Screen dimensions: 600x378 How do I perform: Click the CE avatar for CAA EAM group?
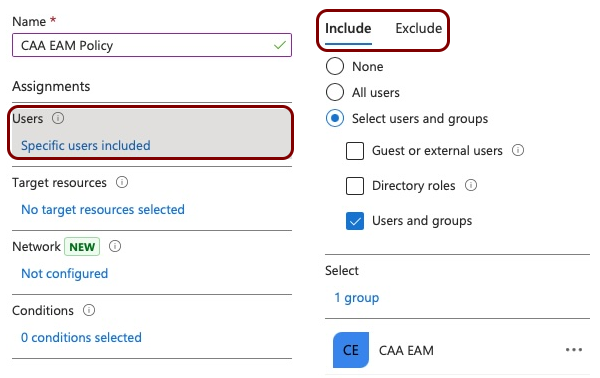click(351, 350)
